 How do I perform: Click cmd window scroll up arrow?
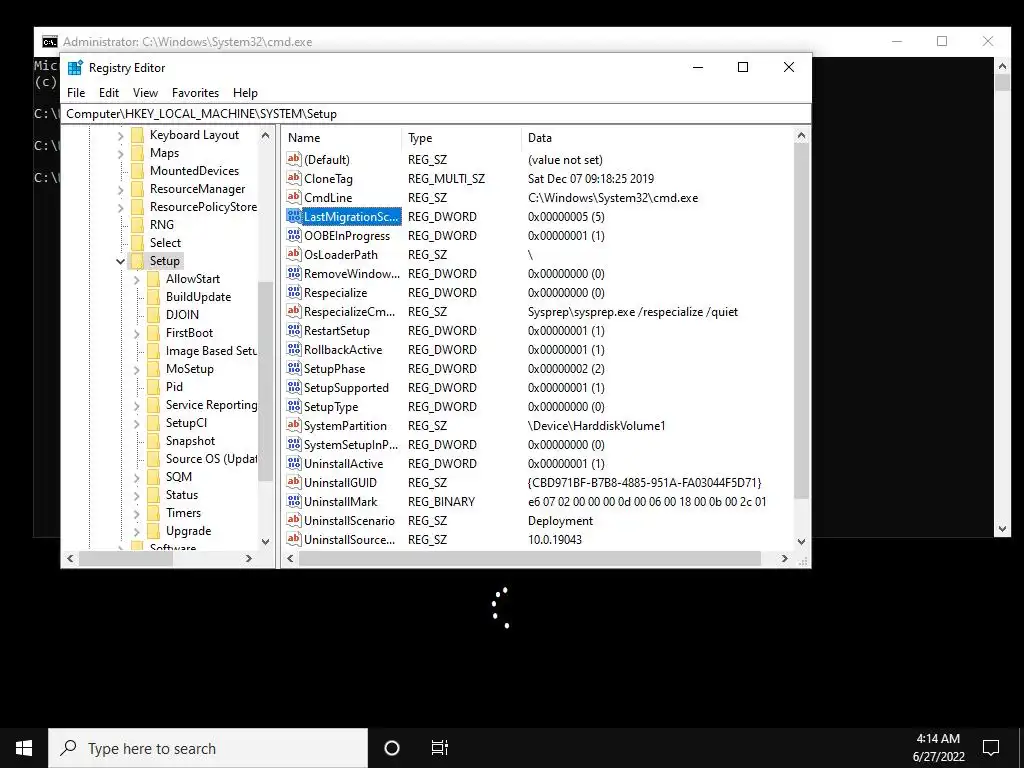(1002, 65)
